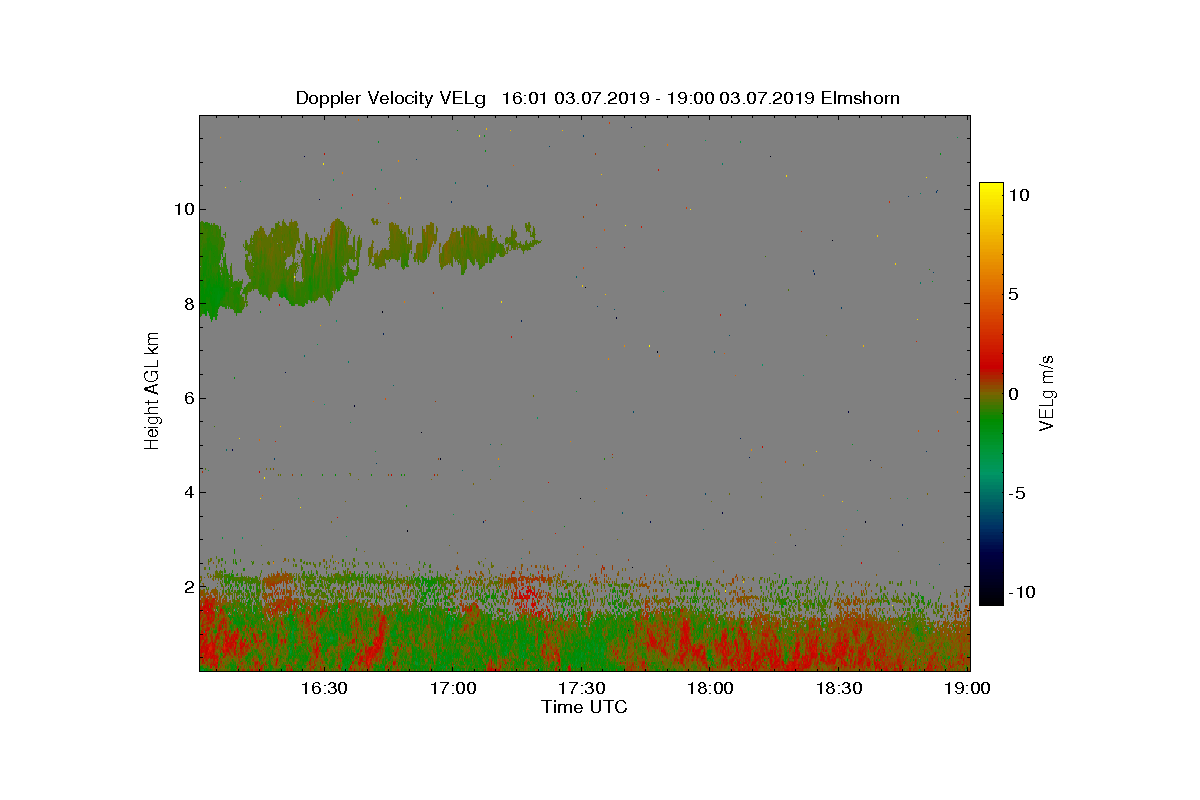Click the 16:30 time tick label
Screen dimensions: 1200x800
(x=324, y=688)
